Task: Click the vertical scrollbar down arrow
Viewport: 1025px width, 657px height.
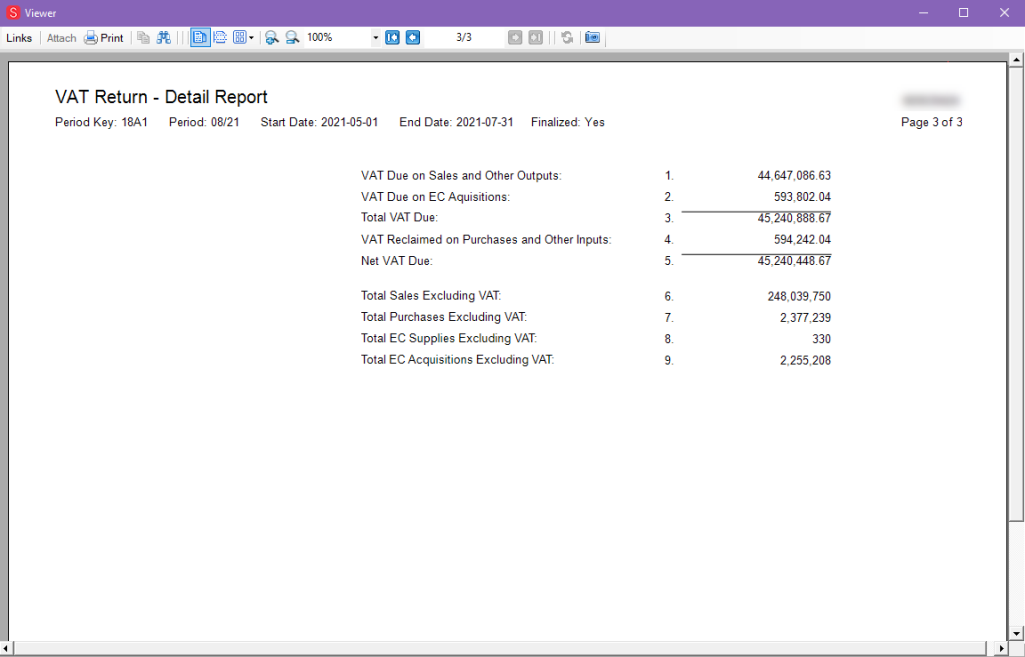Action: tap(1016, 633)
